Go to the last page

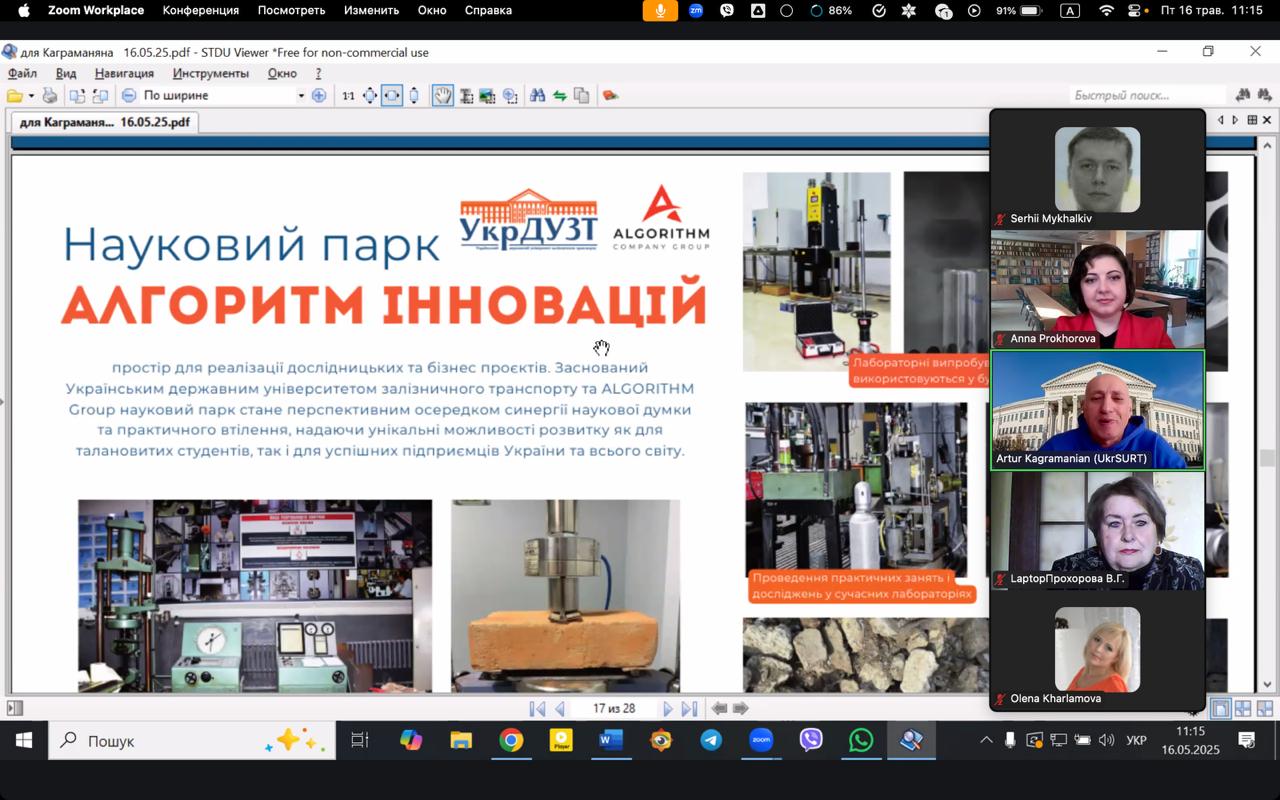coord(689,708)
